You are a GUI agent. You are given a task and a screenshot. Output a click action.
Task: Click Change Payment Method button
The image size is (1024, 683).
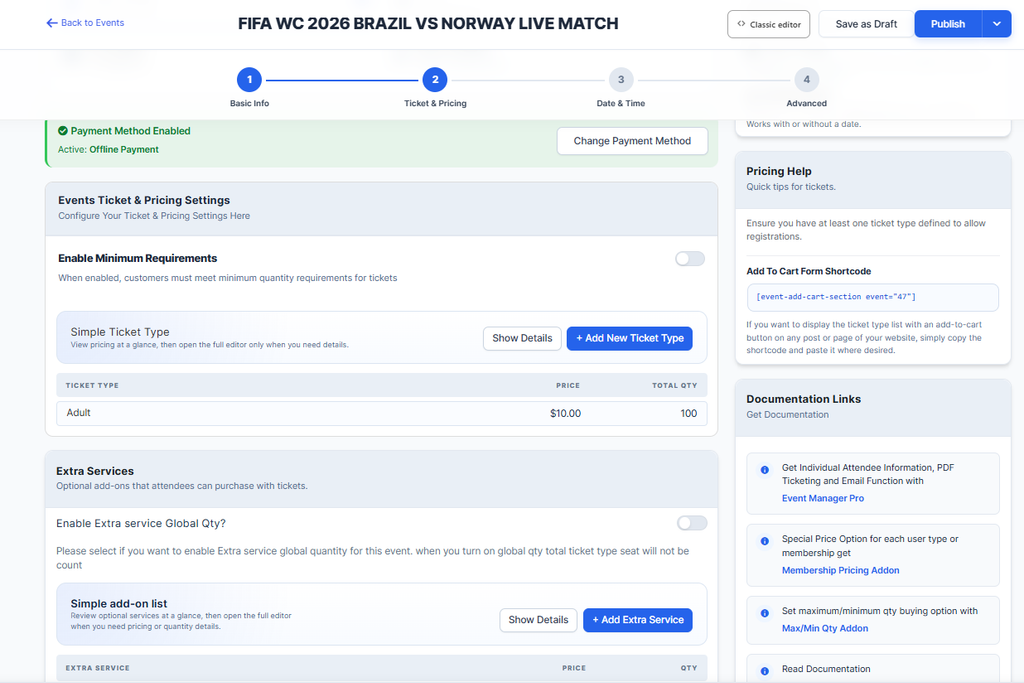tap(632, 141)
